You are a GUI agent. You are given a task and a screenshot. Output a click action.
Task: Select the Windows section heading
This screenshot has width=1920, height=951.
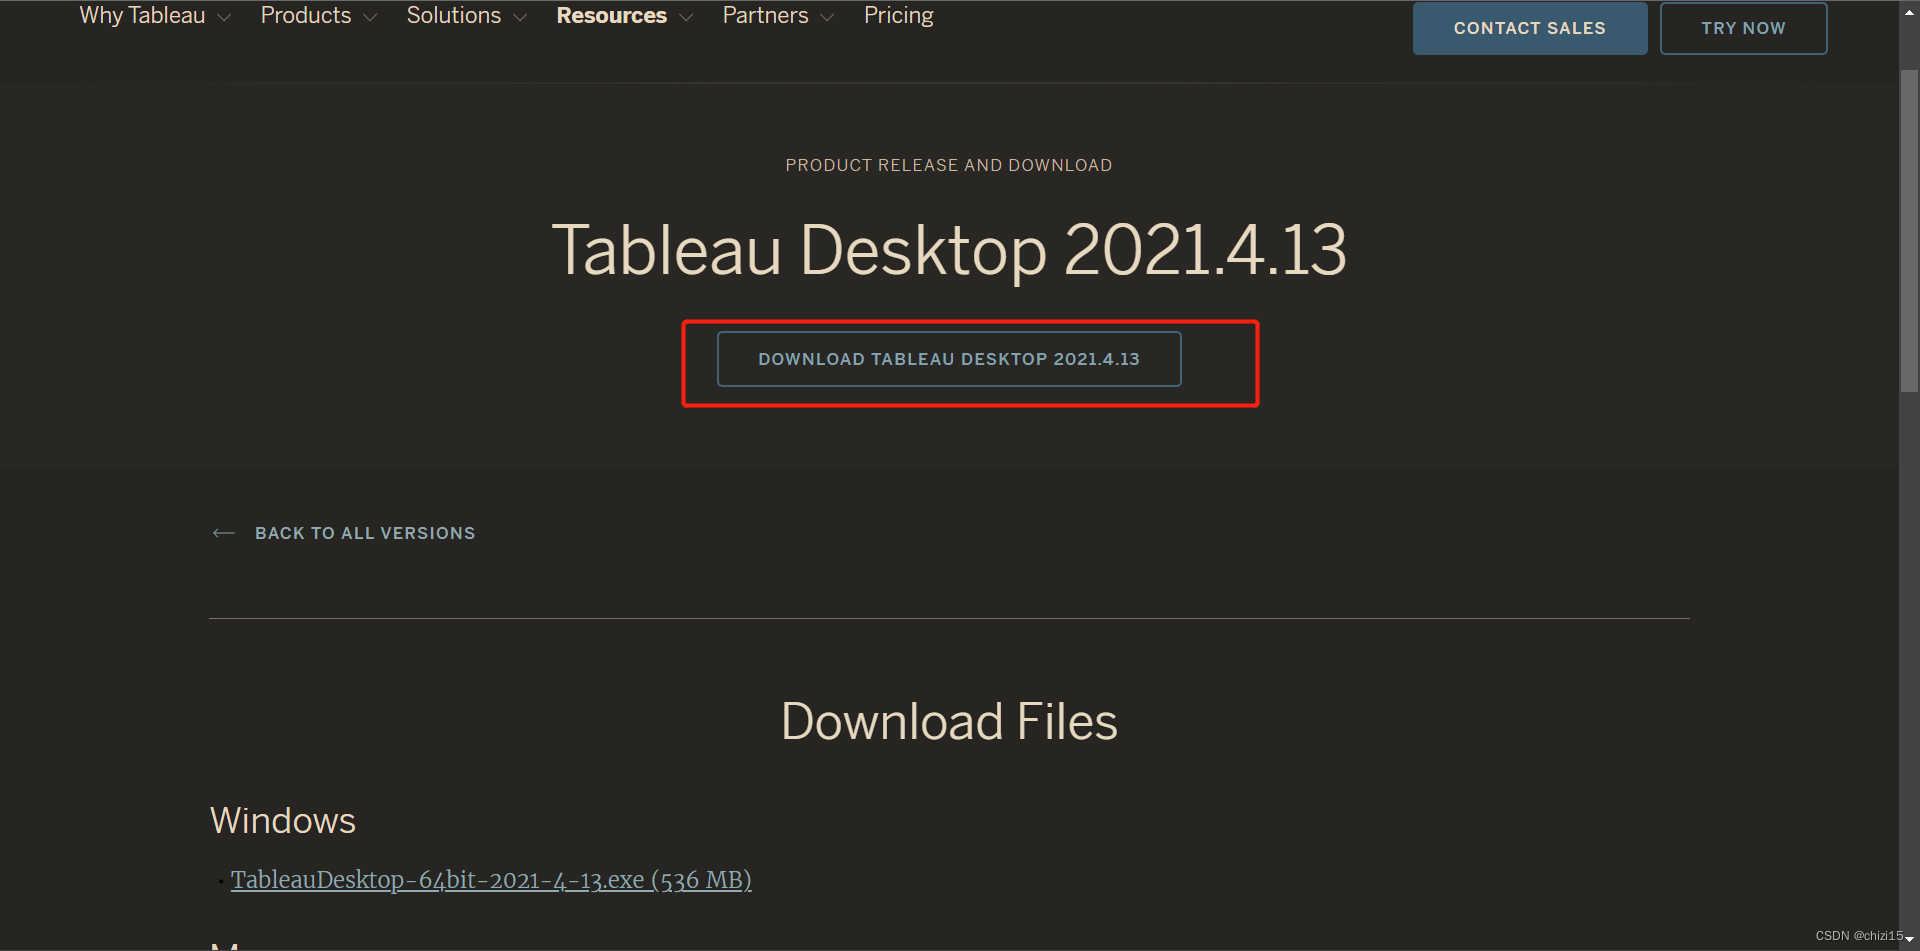coord(283,821)
